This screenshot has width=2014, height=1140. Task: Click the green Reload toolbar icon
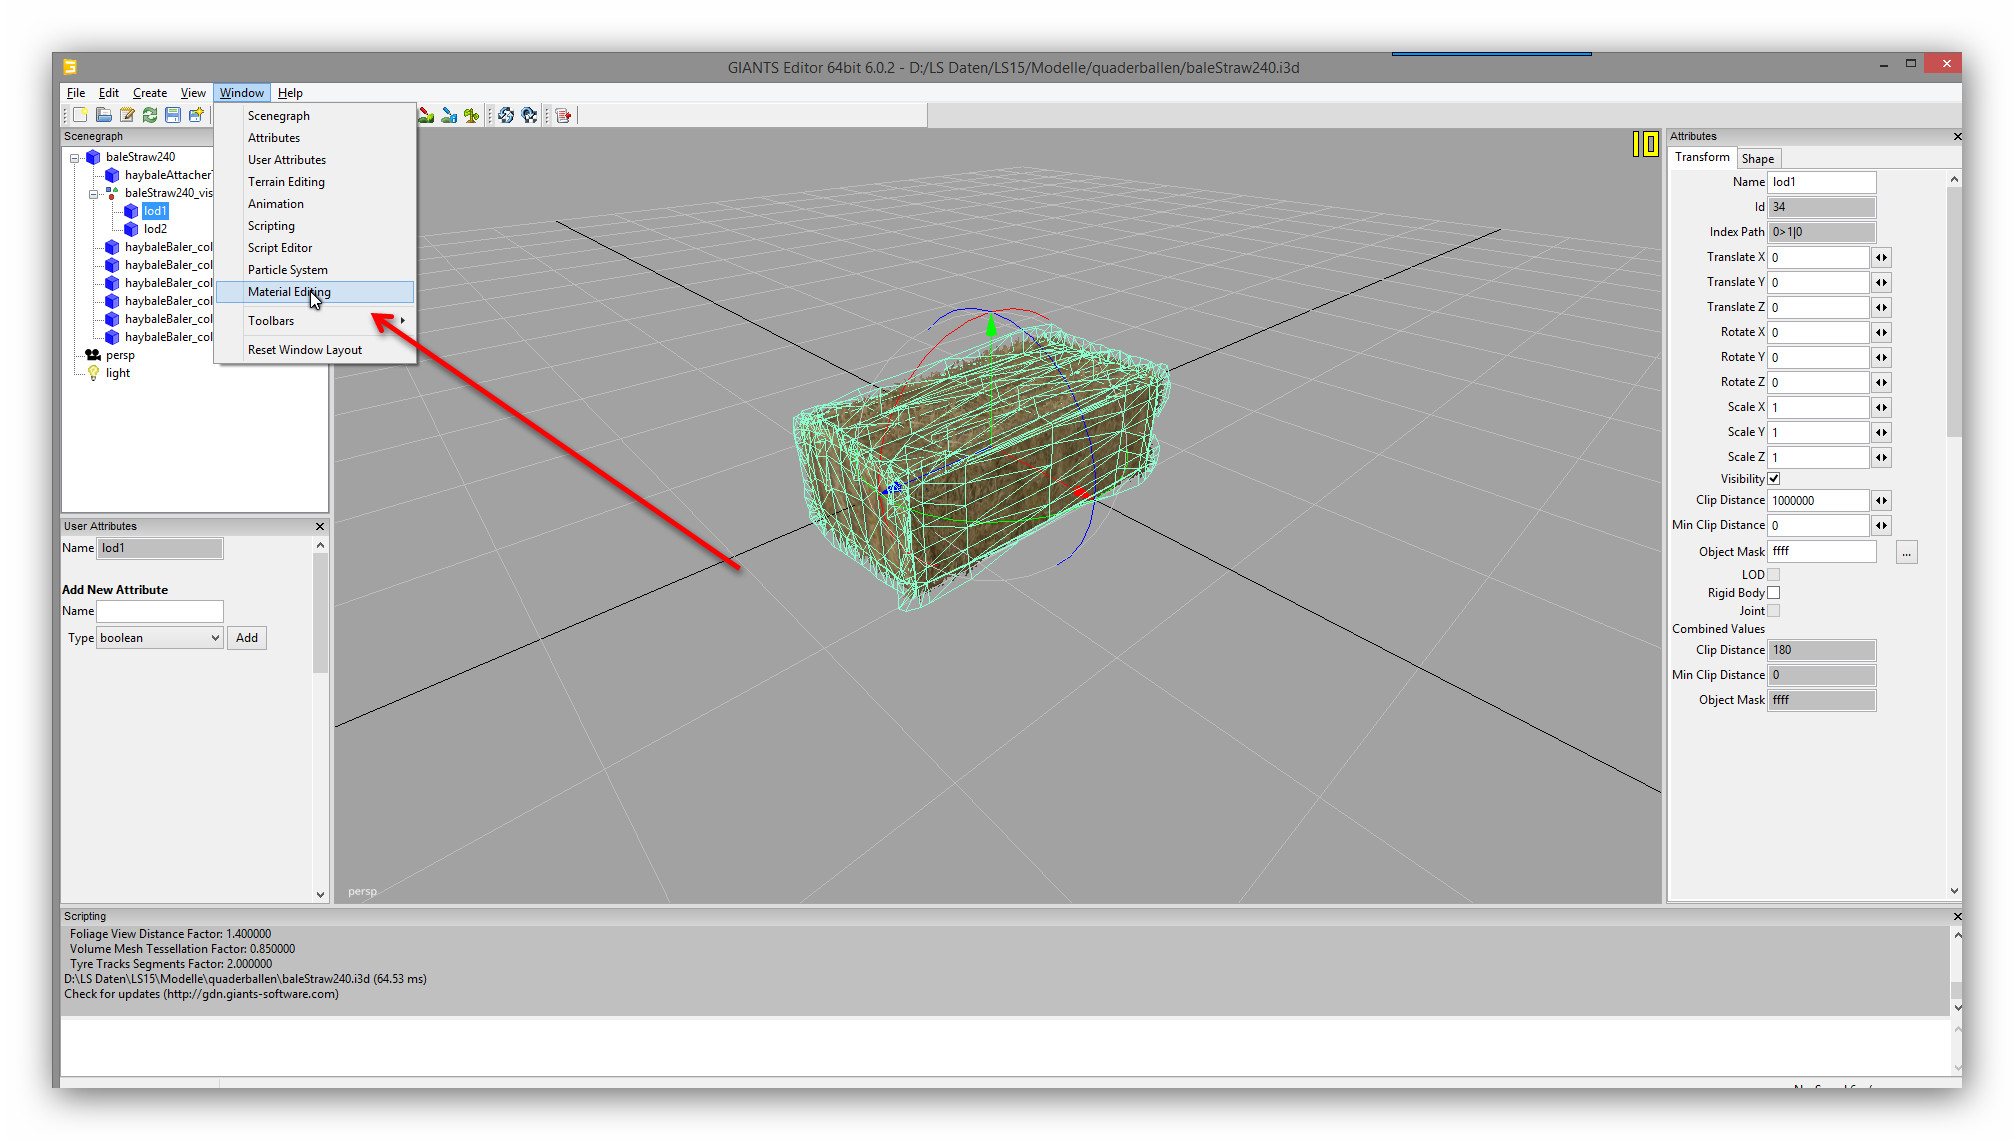coord(150,115)
